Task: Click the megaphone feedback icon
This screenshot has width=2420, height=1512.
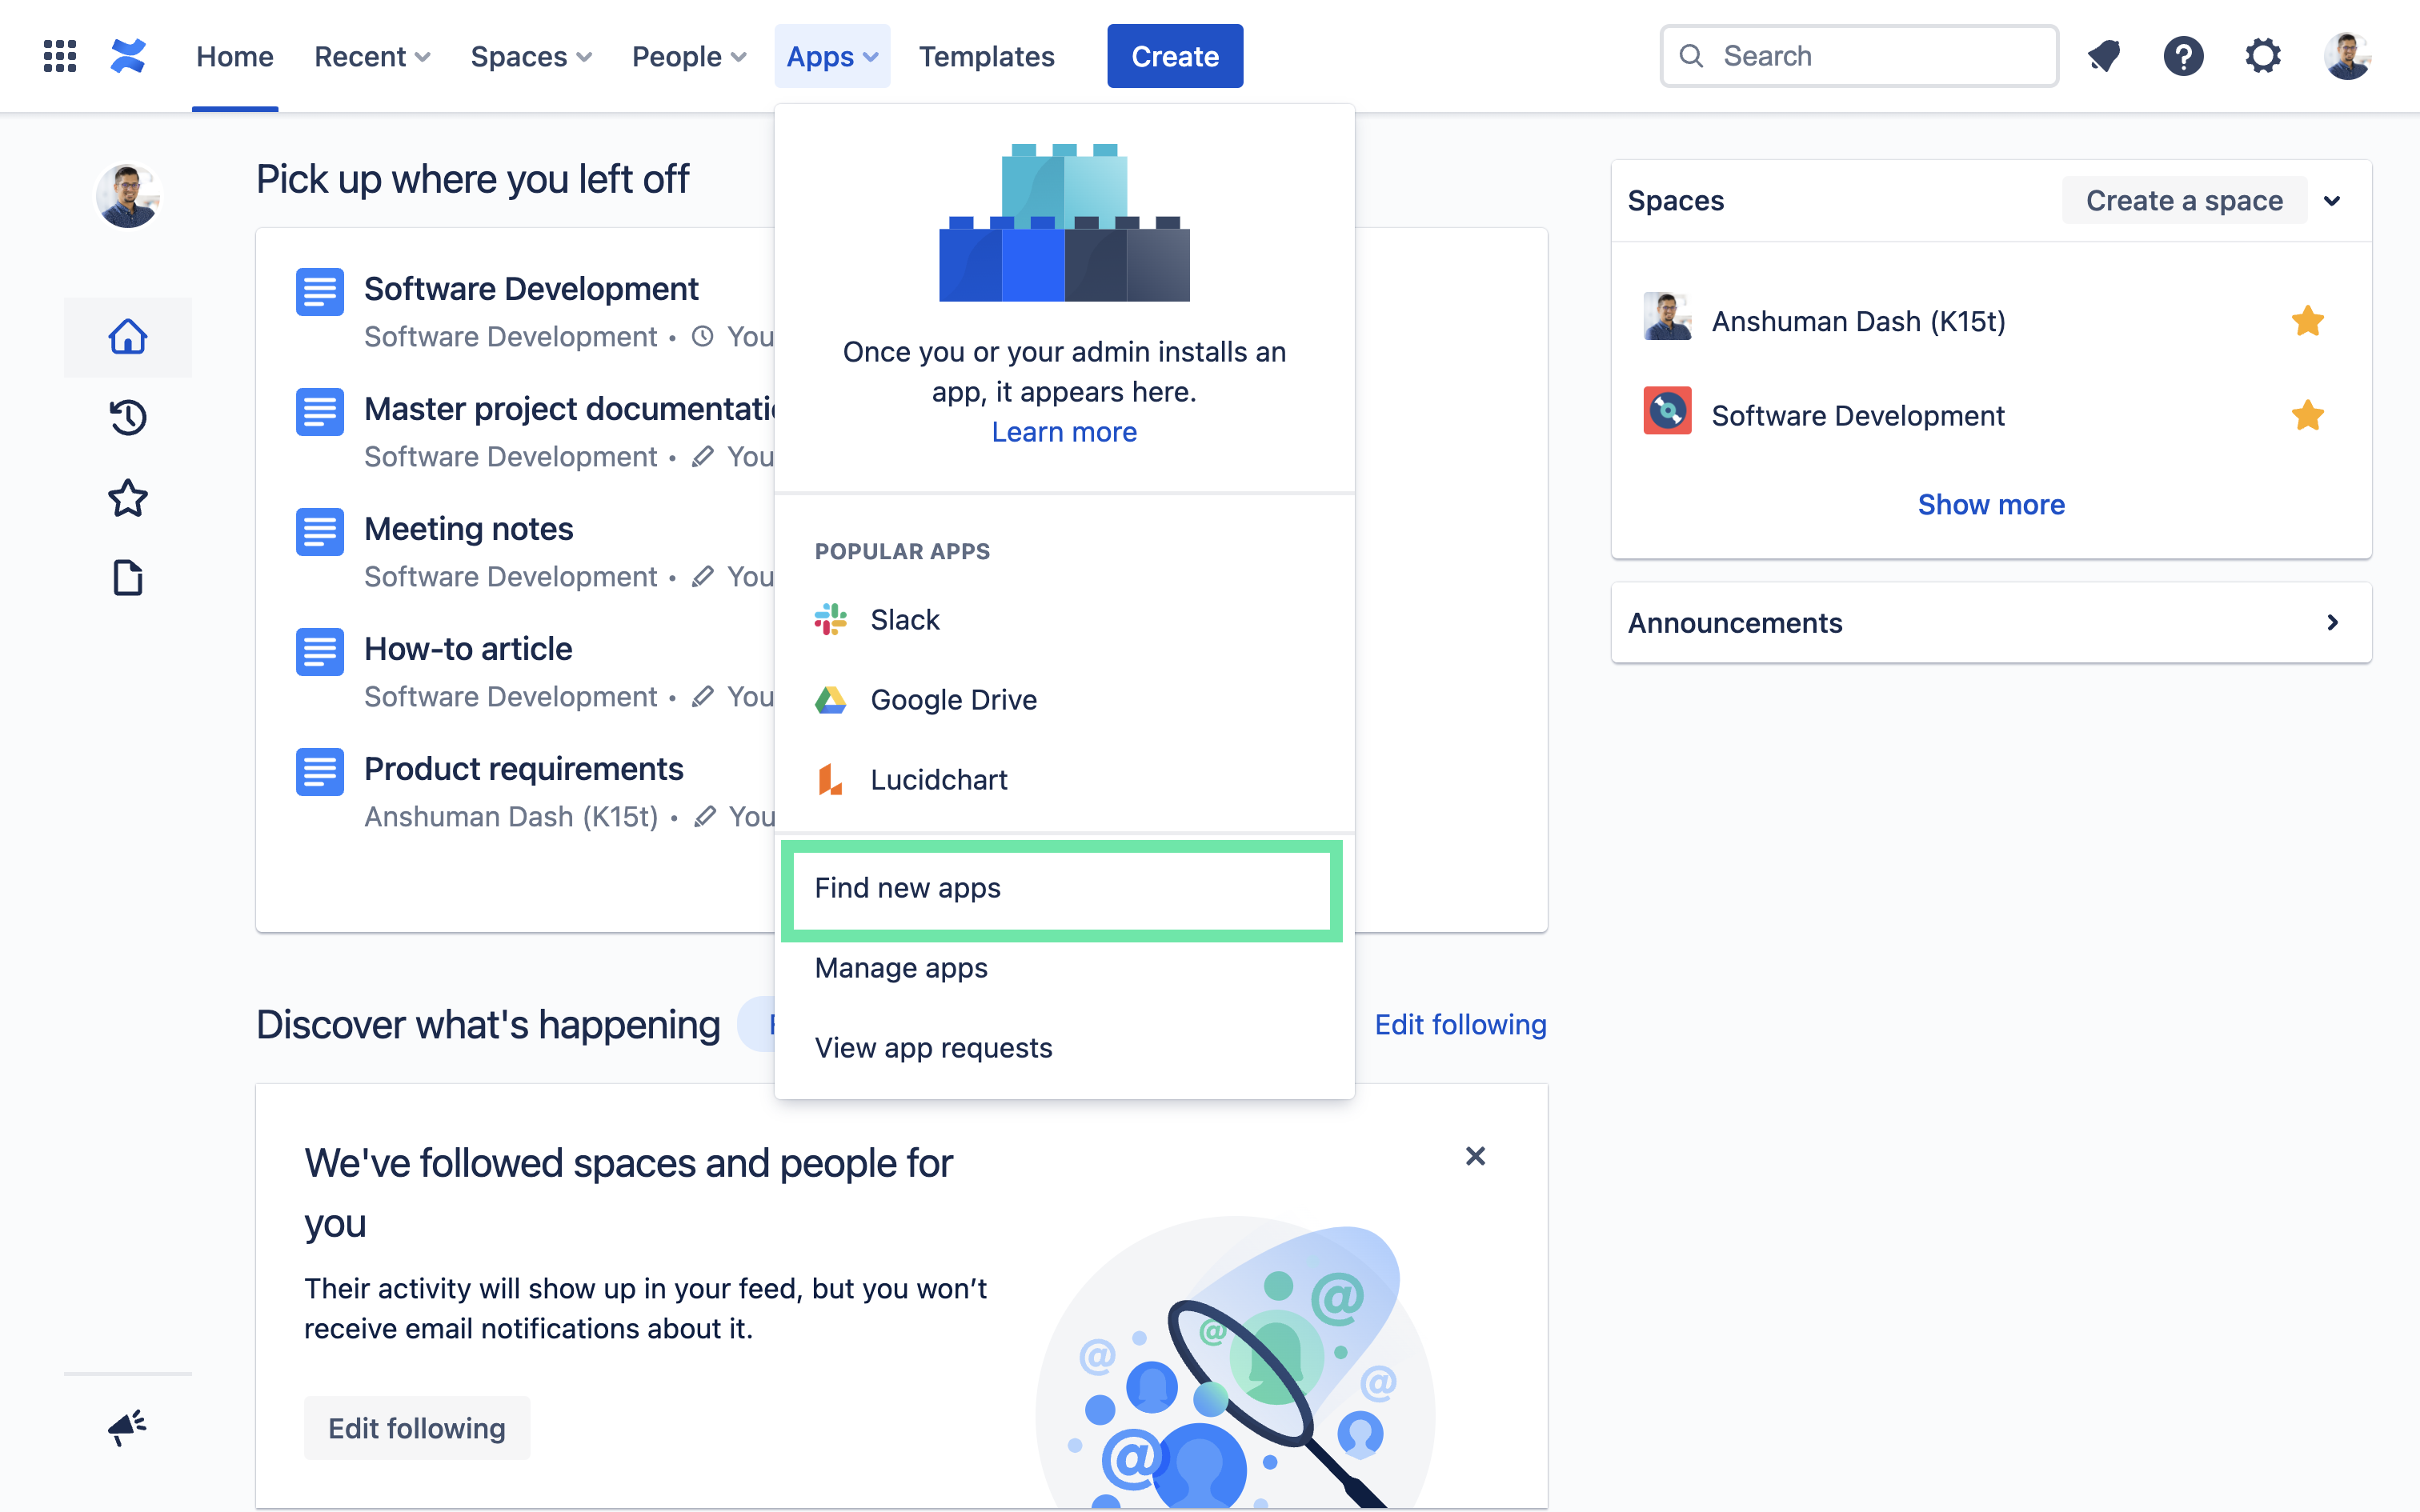Action: coord(128,1427)
